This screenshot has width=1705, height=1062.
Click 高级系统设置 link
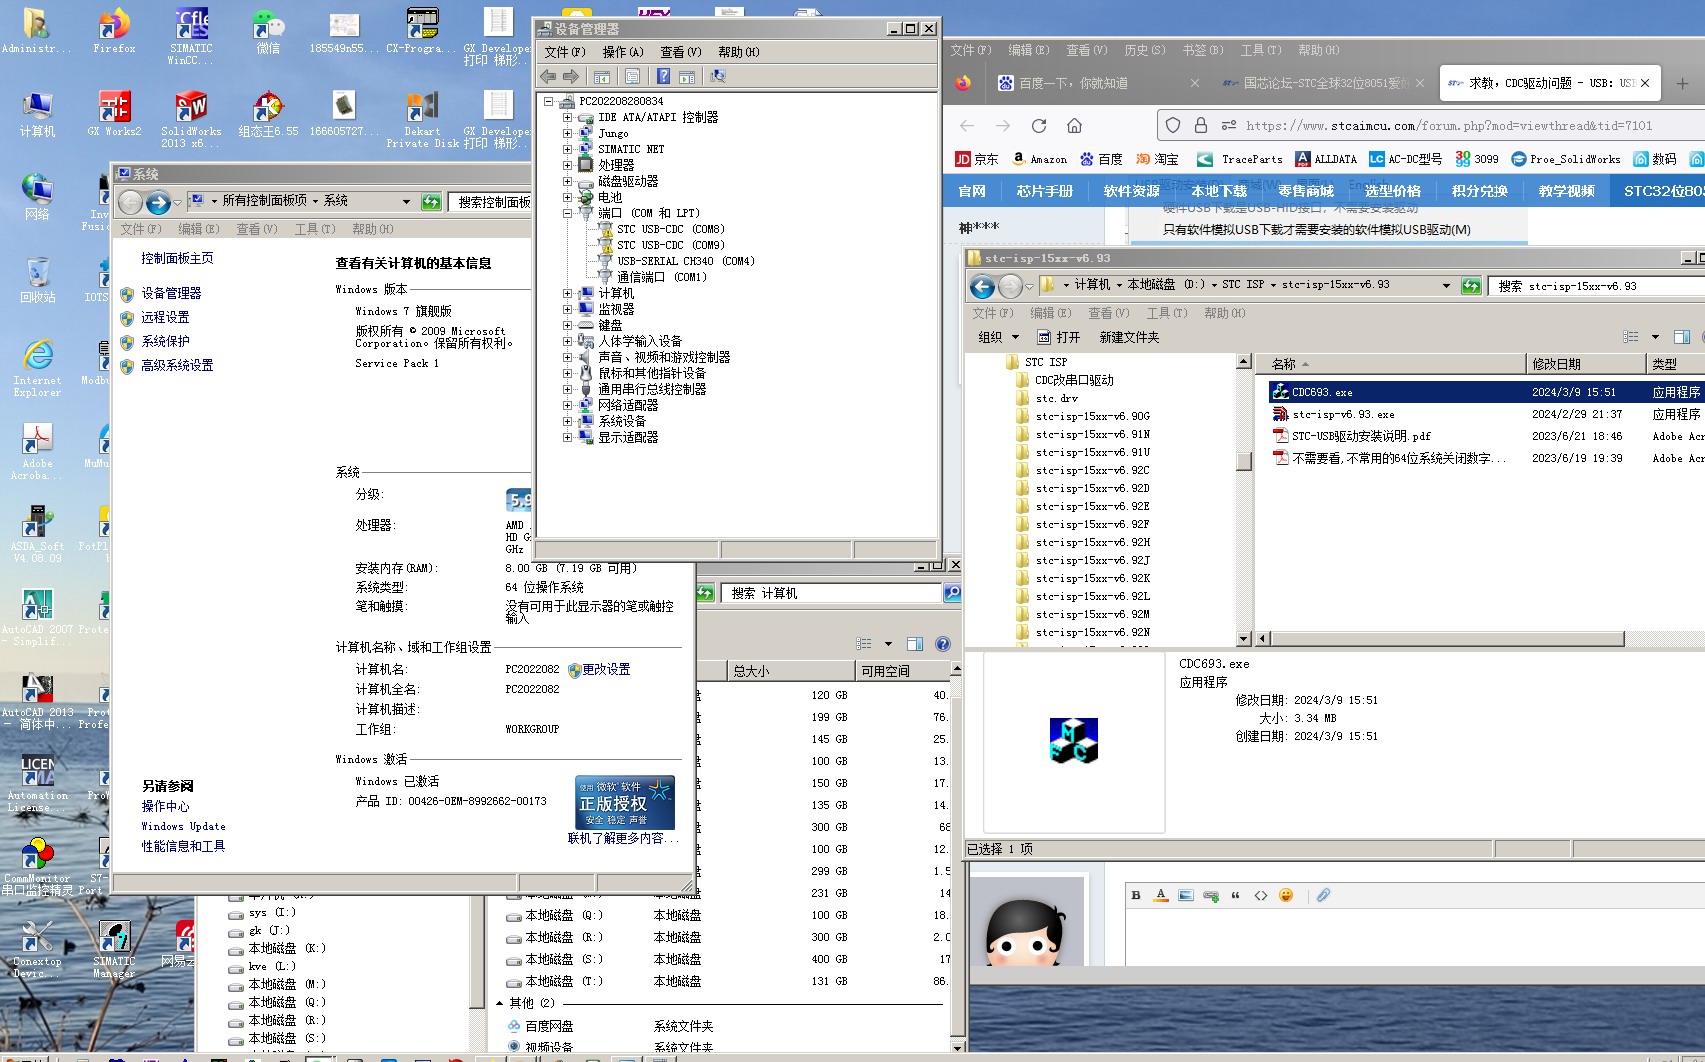(x=177, y=365)
